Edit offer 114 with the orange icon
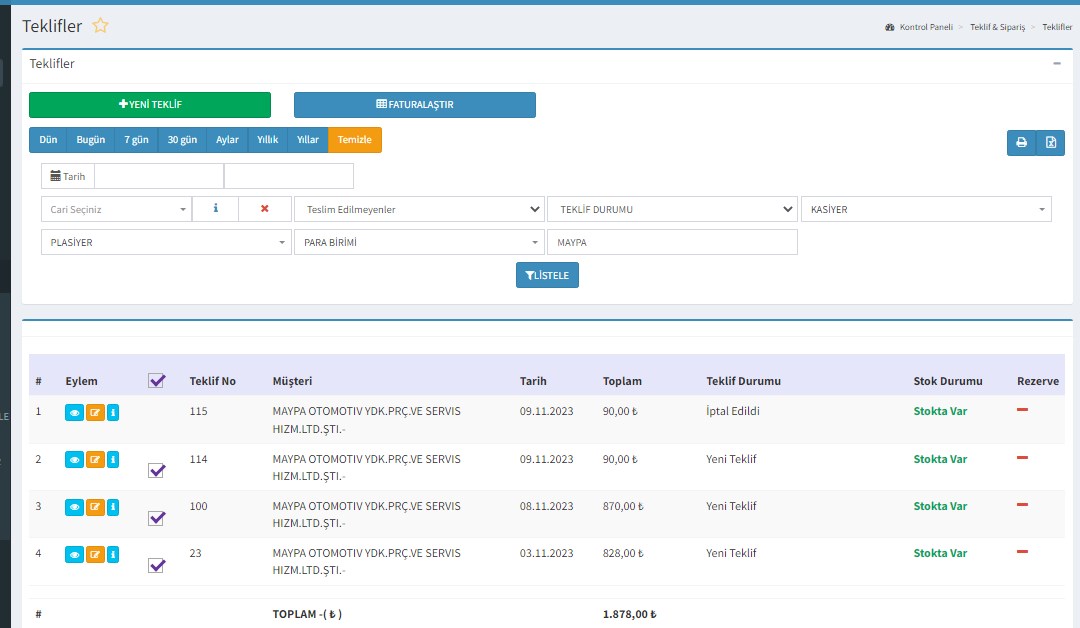 95,460
